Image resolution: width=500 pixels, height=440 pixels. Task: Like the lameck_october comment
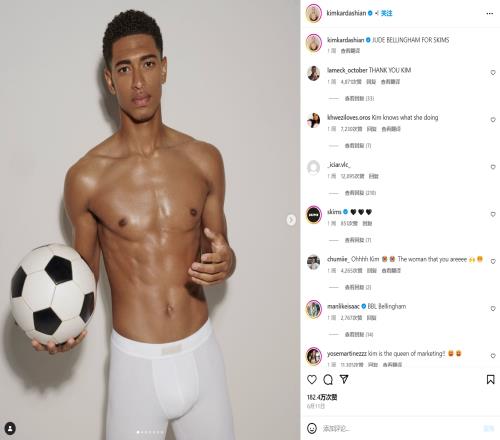493,72
